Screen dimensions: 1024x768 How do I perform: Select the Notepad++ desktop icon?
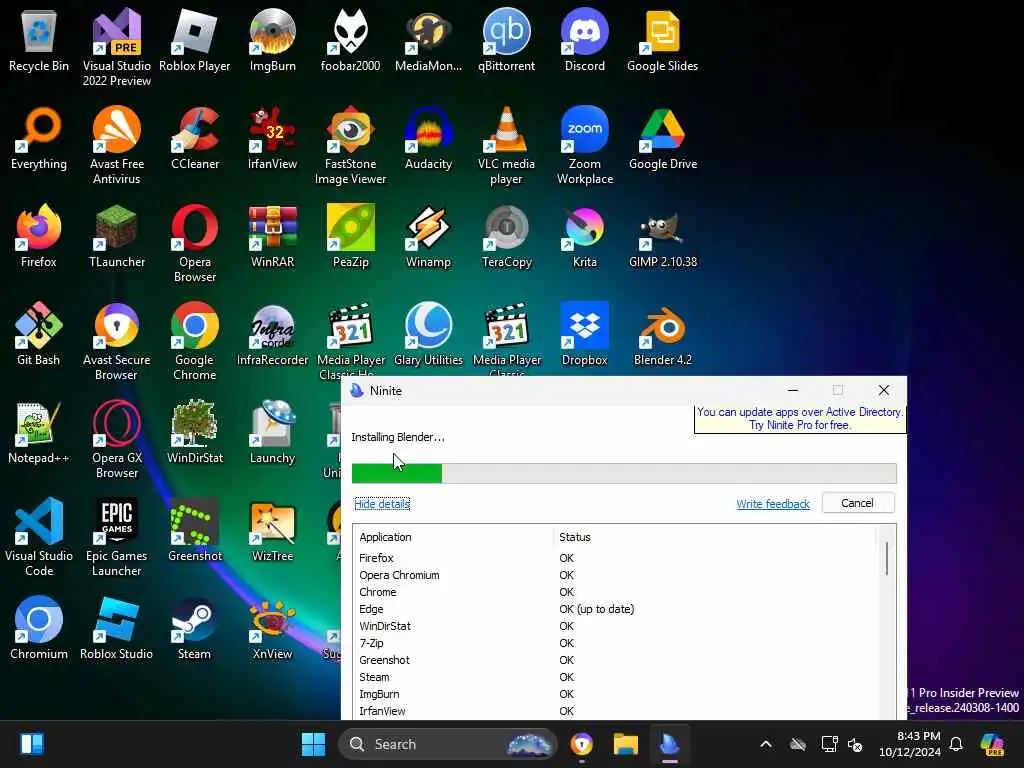coord(39,432)
